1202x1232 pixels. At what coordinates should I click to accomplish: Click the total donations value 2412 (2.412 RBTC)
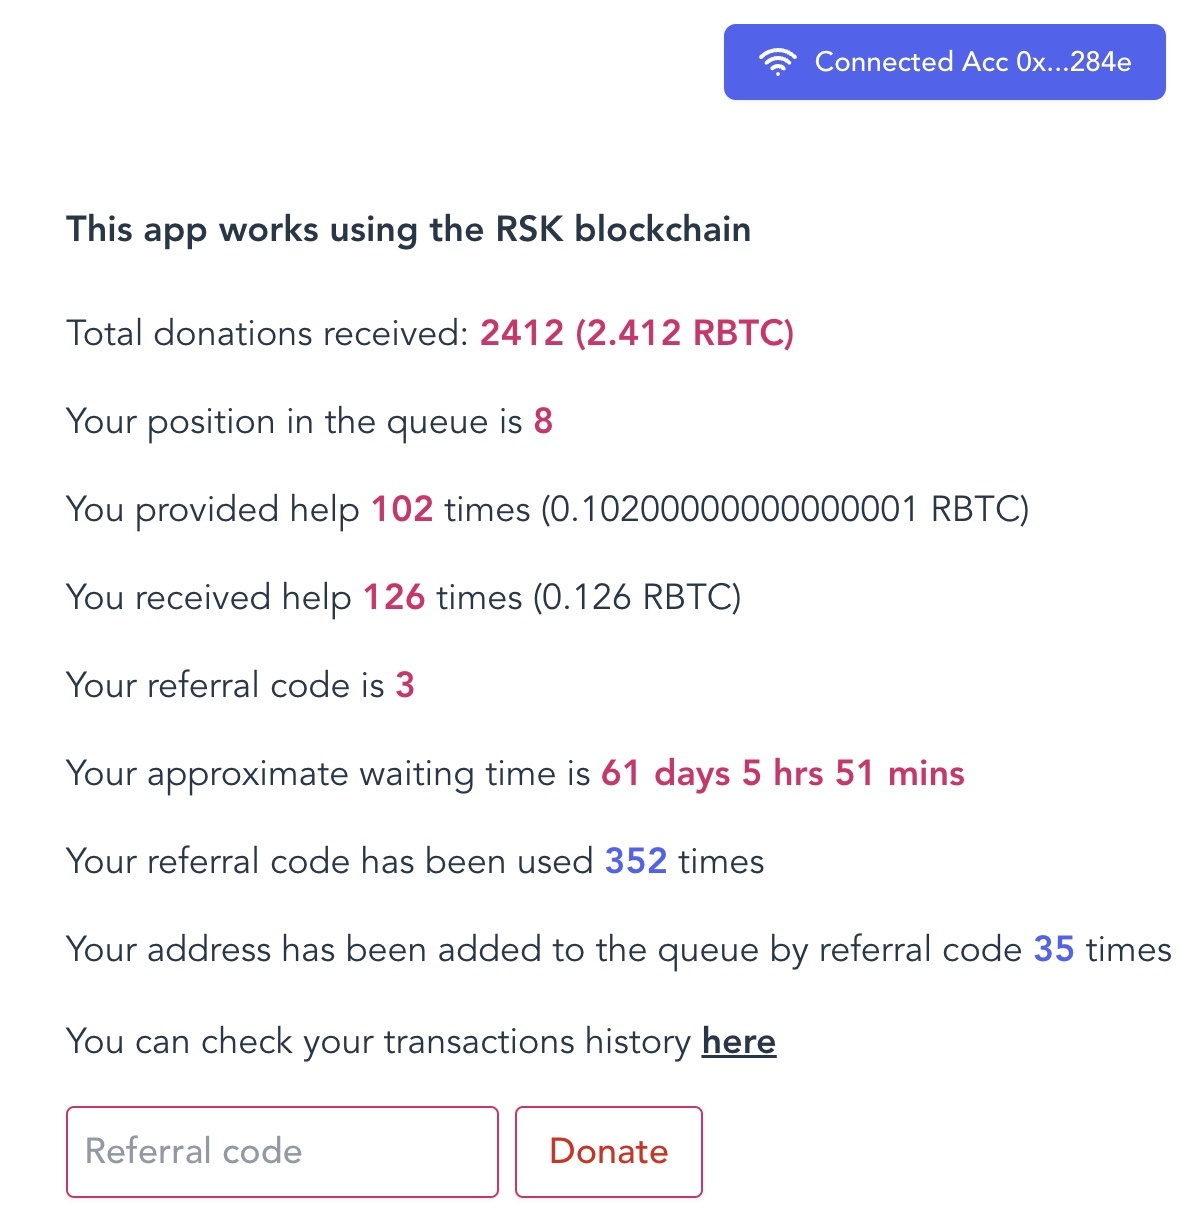637,333
